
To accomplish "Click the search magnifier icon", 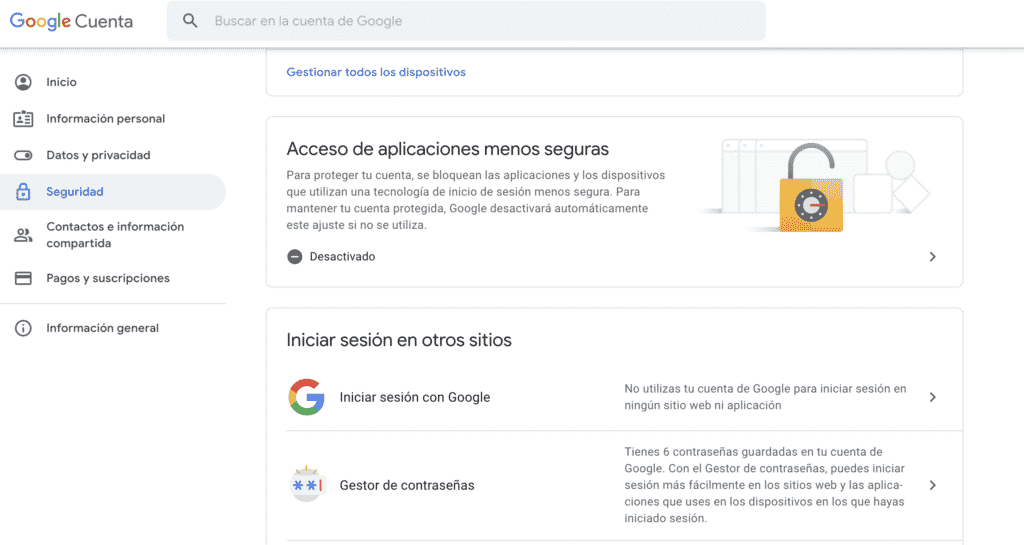I will click(x=190, y=21).
